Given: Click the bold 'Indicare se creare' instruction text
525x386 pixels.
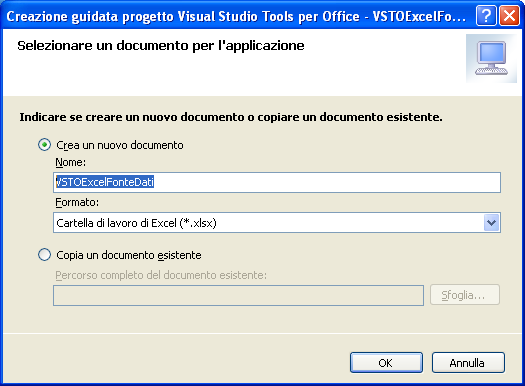Looking at the screenshot, I should 231,117.
